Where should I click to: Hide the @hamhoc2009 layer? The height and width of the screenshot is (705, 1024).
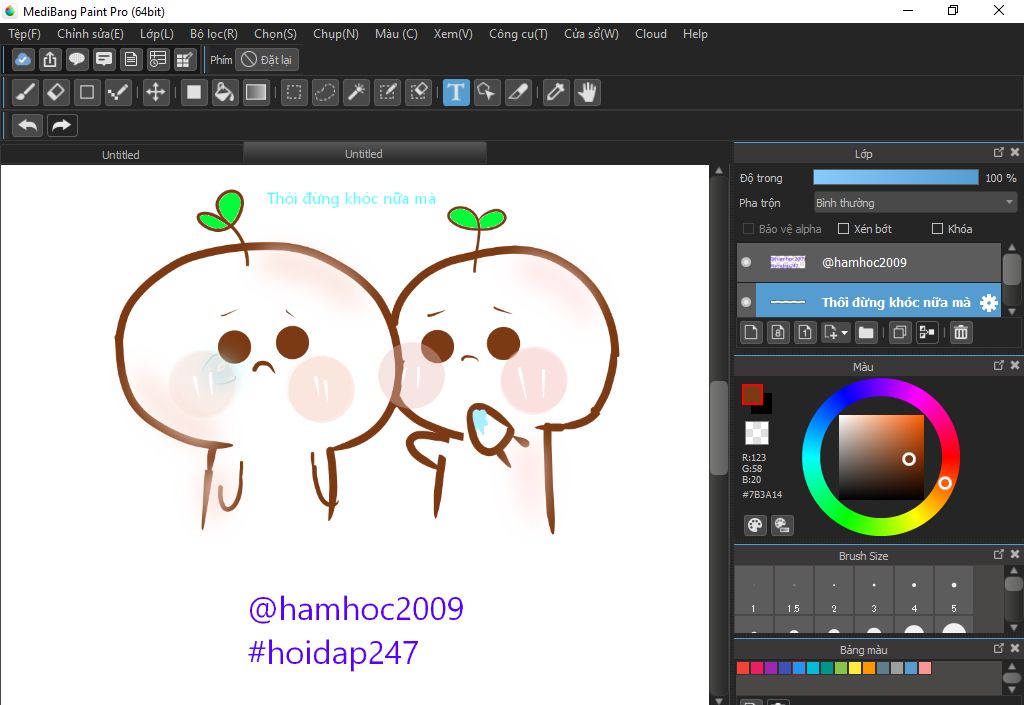point(746,262)
